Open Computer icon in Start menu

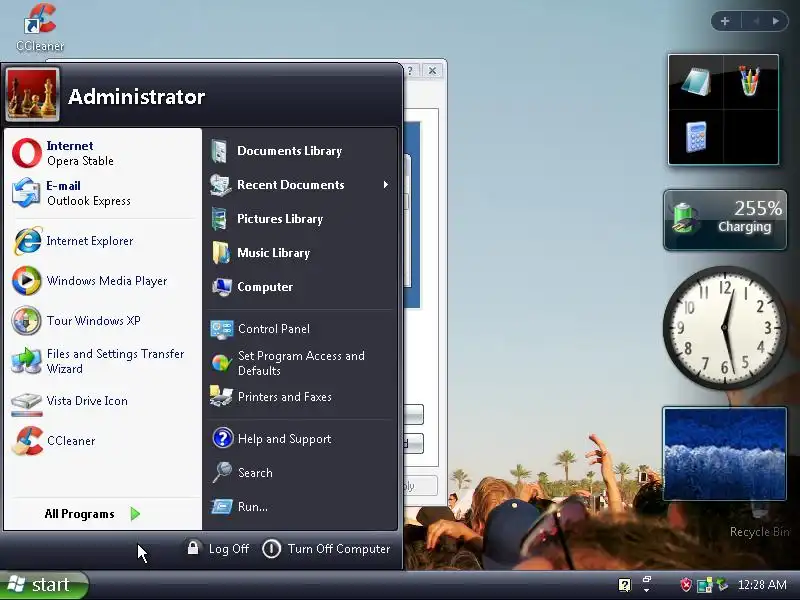point(222,287)
